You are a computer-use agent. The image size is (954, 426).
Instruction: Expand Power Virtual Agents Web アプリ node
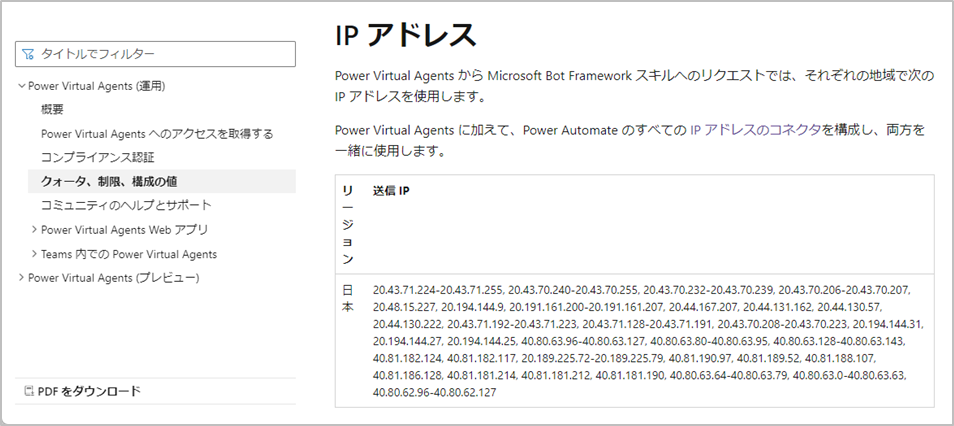pyautogui.click(x=34, y=230)
